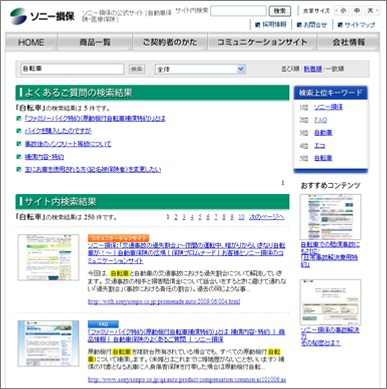Select top keyword FAQ
This screenshot has height=389, width=387.
tap(321, 120)
